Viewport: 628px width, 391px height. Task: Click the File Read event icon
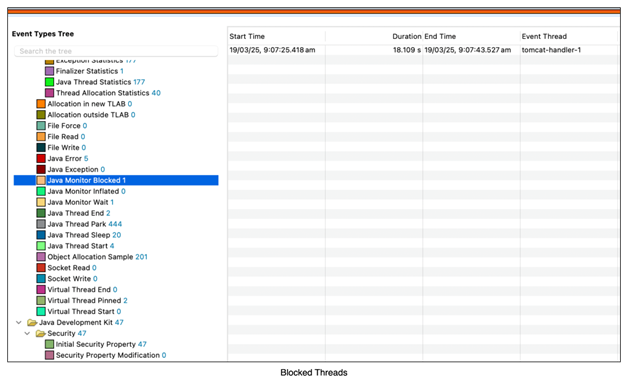click(41, 137)
